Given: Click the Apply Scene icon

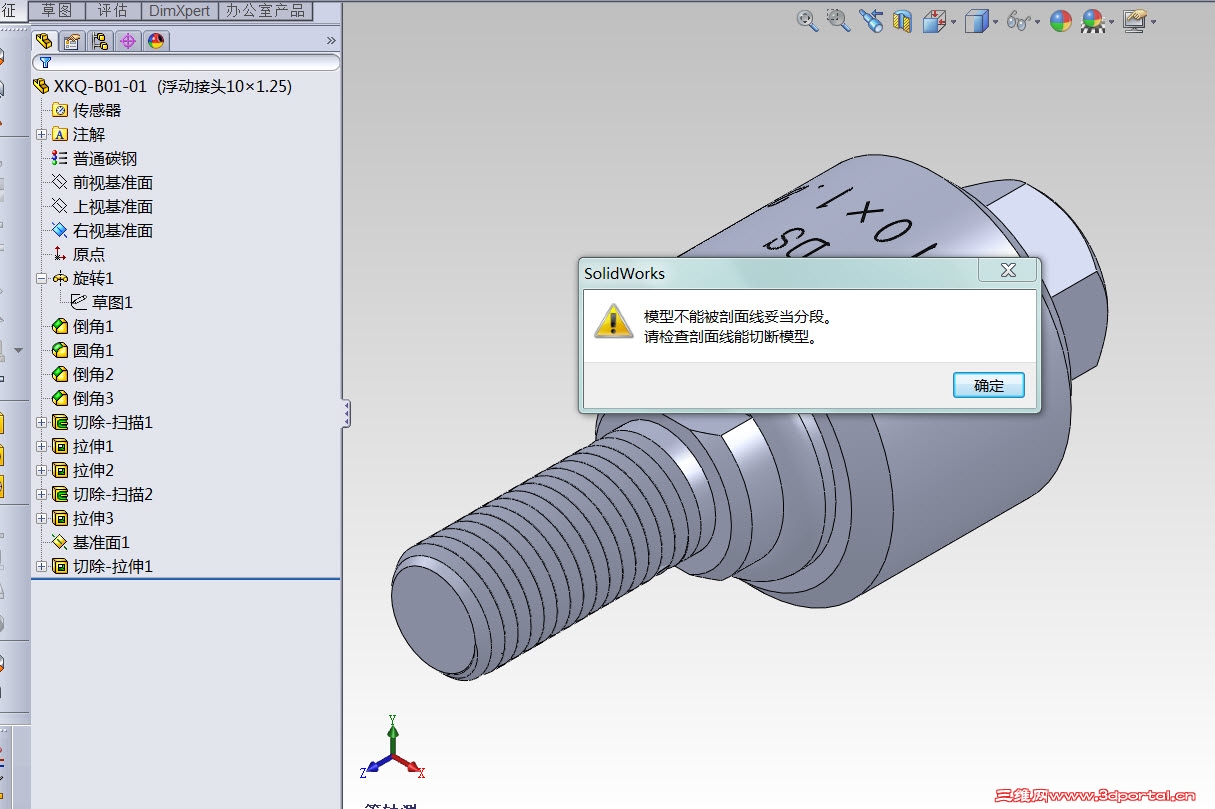Looking at the screenshot, I should tap(1092, 21).
